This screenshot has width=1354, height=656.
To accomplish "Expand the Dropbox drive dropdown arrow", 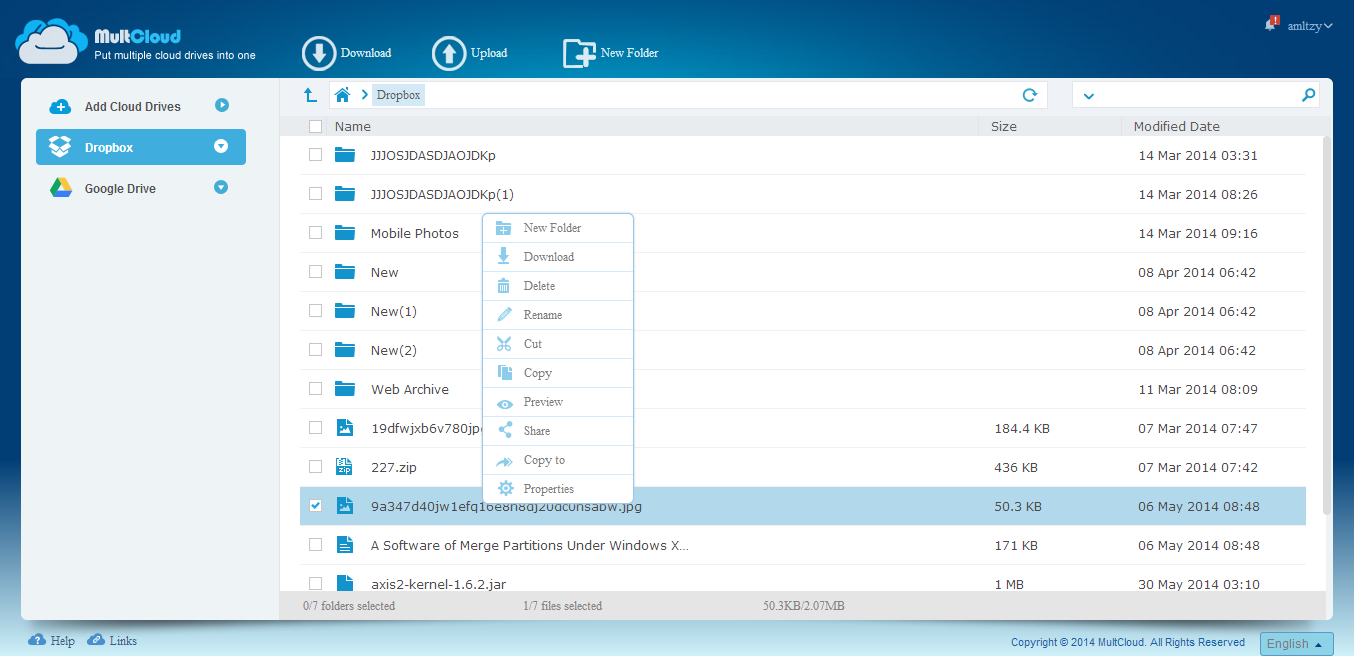I will 222,147.
